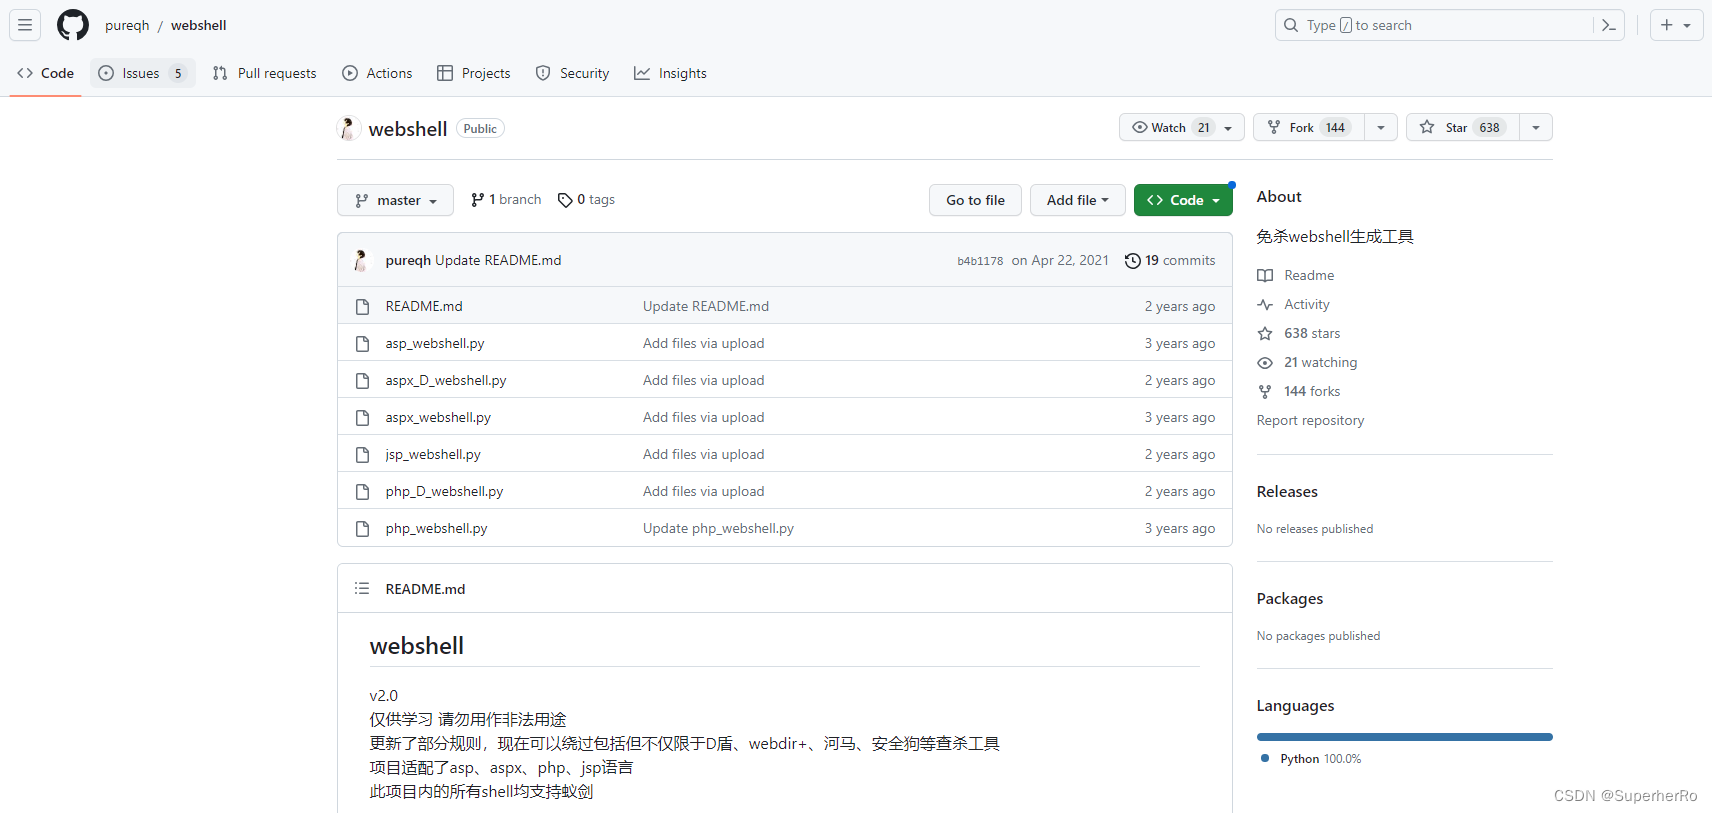
Task: Open the green Code clone dropdown
Action: 1183,200
